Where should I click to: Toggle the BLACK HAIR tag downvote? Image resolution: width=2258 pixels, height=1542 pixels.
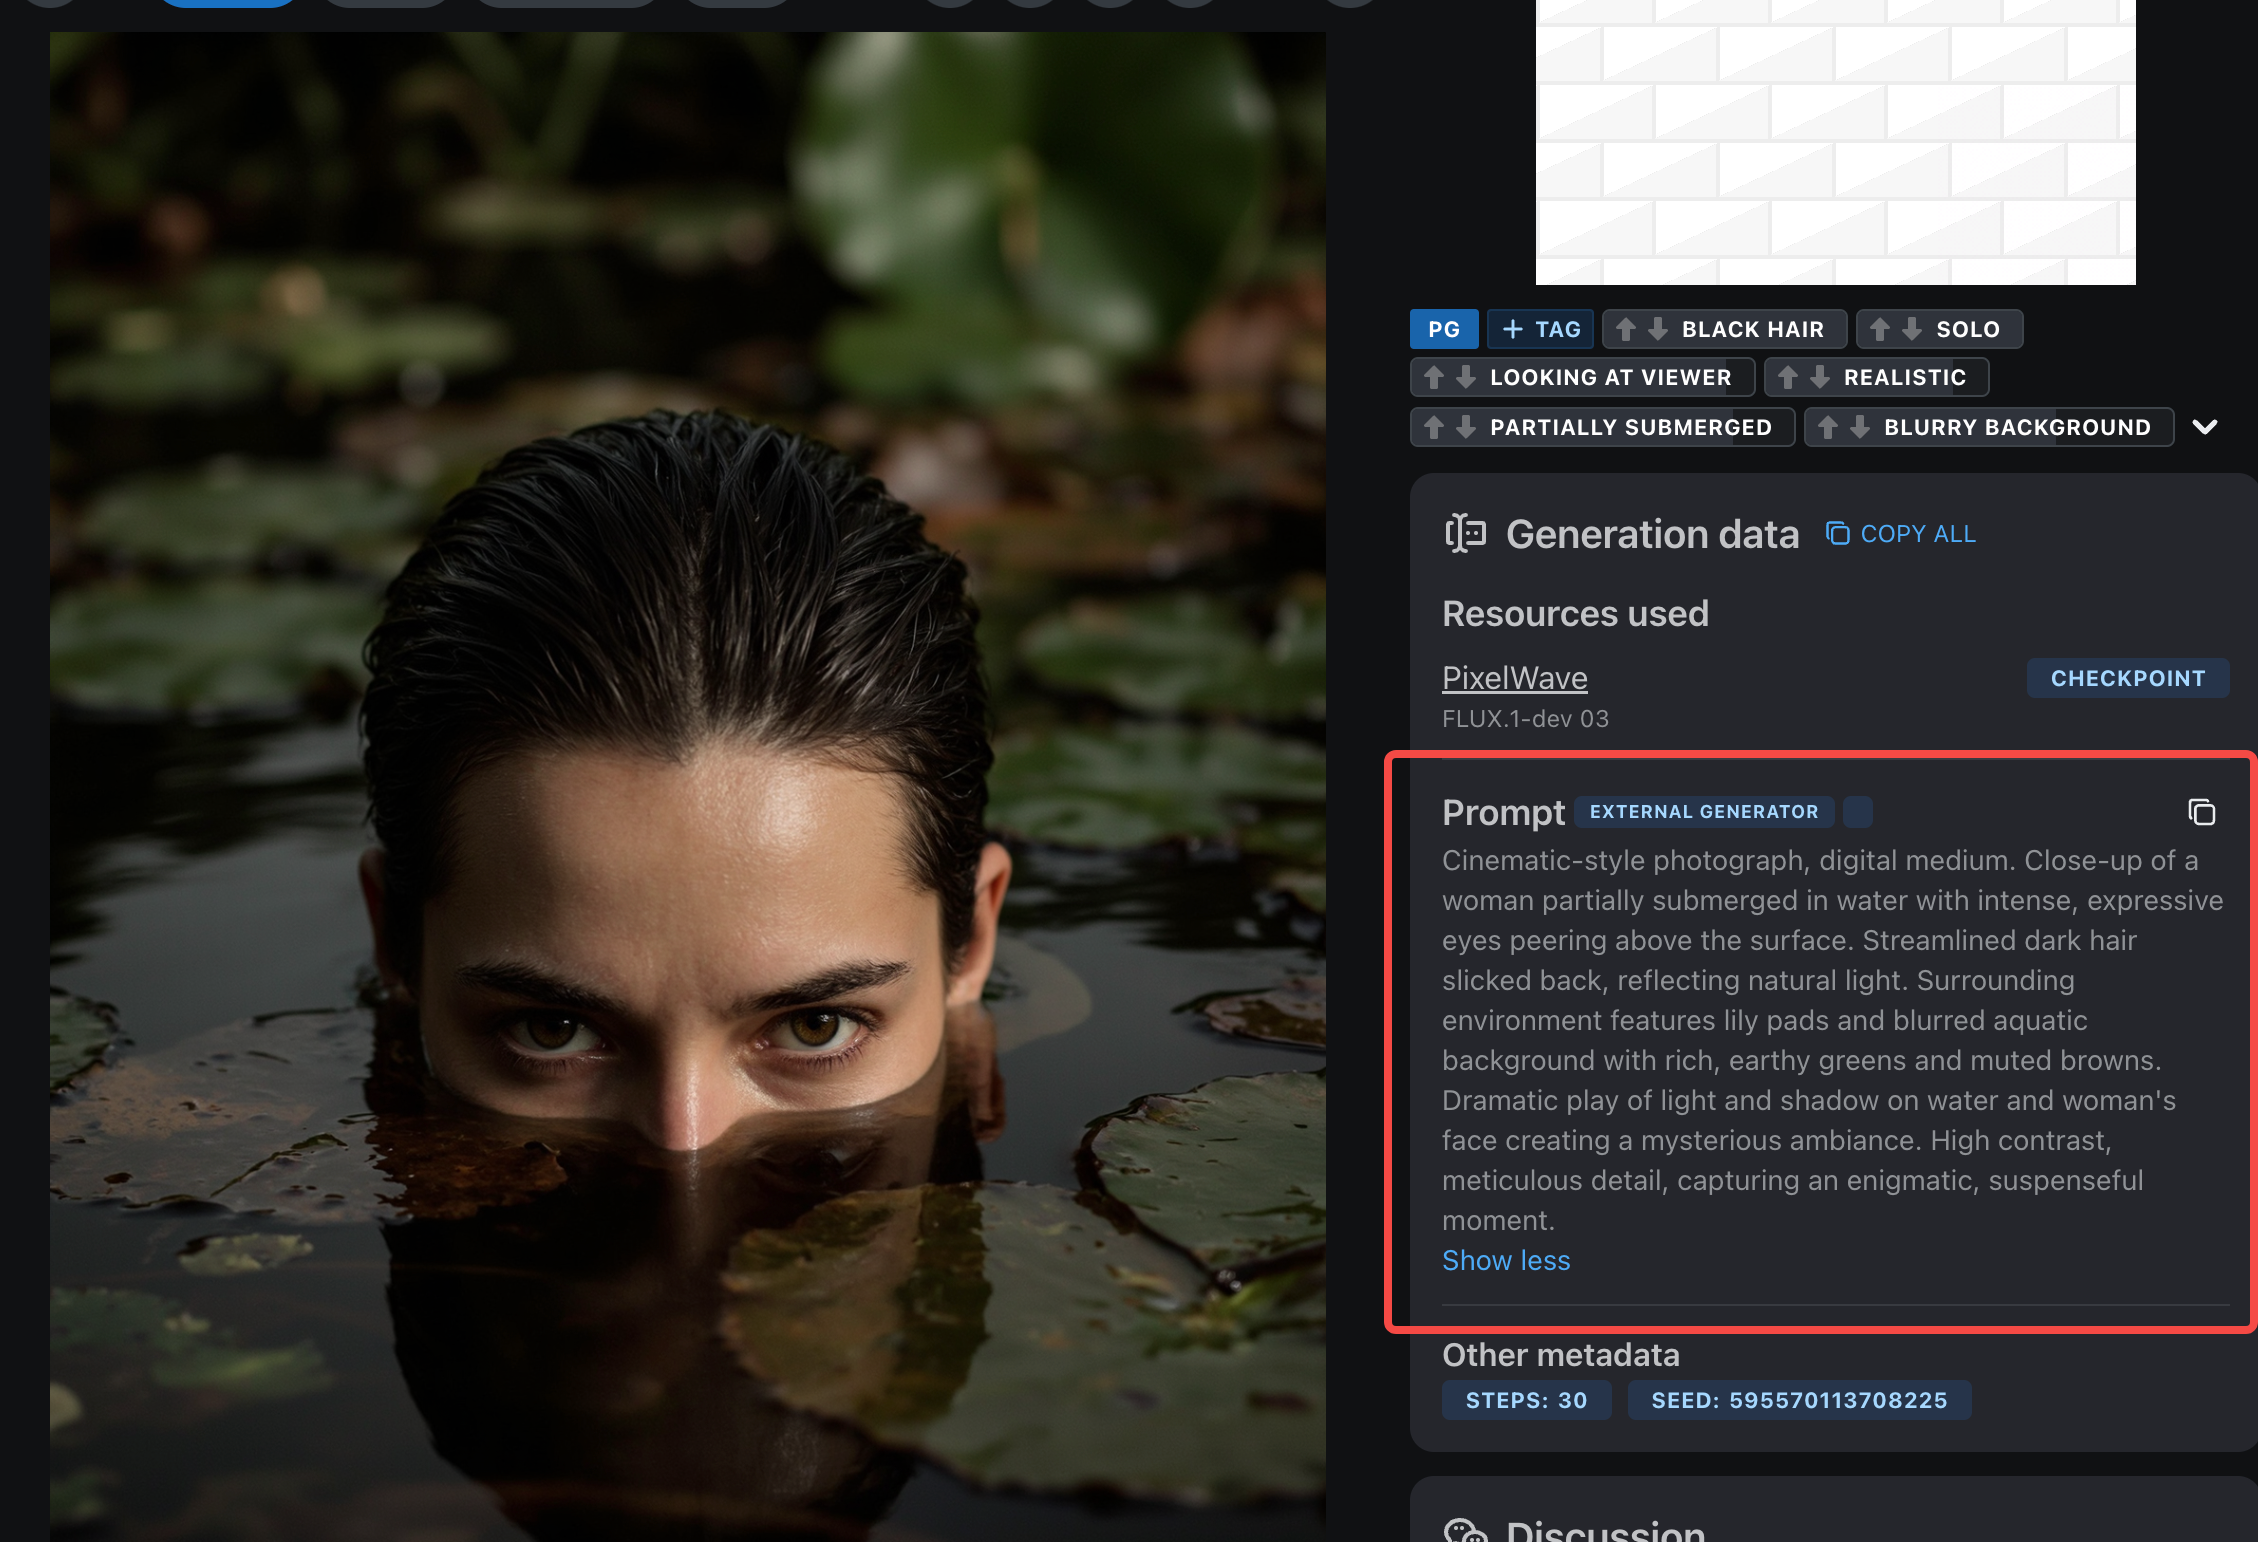tap(1659, 329)
